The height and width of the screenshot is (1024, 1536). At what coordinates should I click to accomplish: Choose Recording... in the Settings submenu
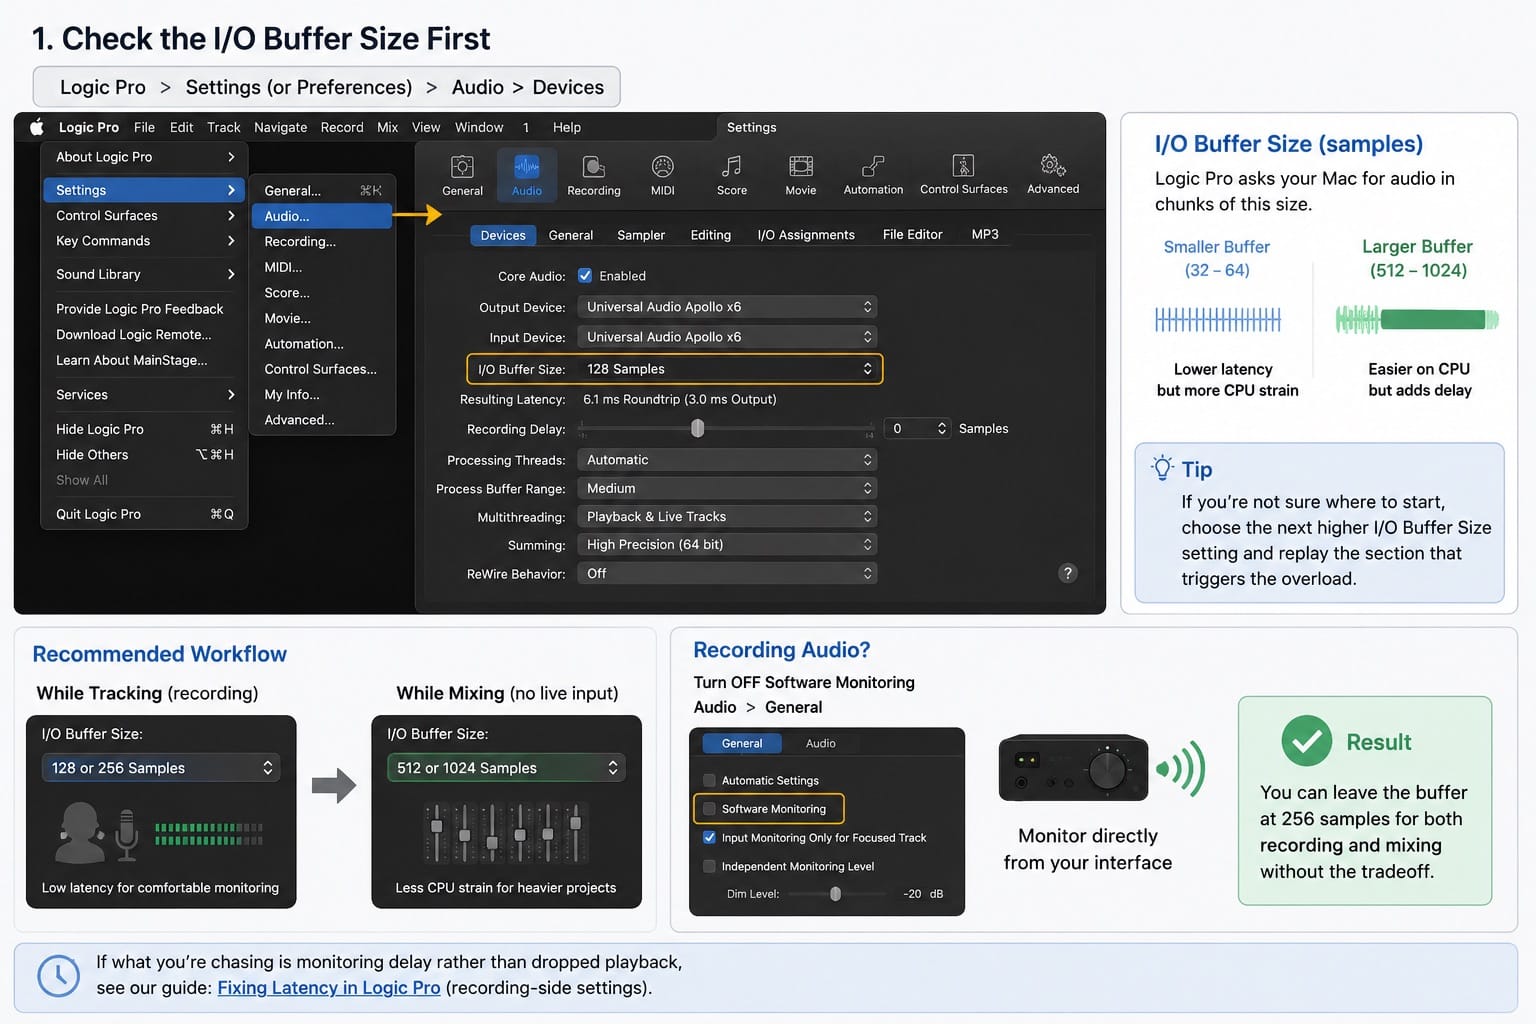321,242
